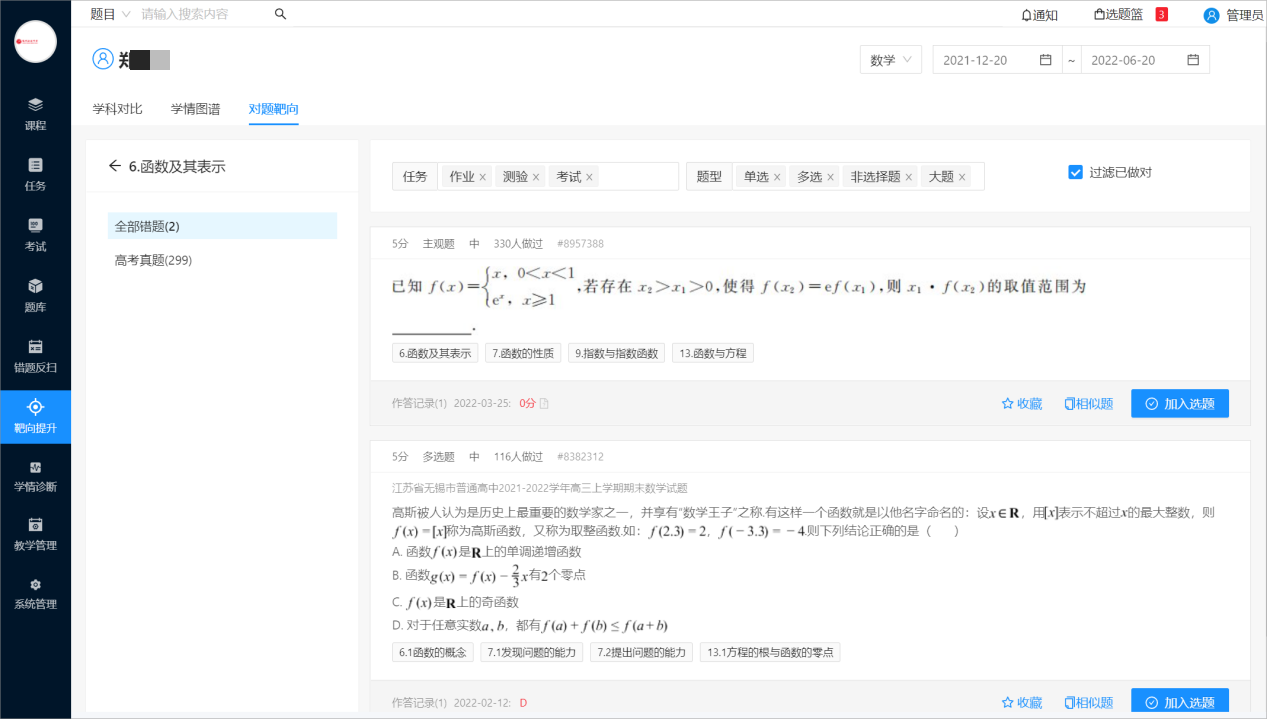Click the school logo at top left
Screen dimensions: 1267x719
(x=35, y=42)
